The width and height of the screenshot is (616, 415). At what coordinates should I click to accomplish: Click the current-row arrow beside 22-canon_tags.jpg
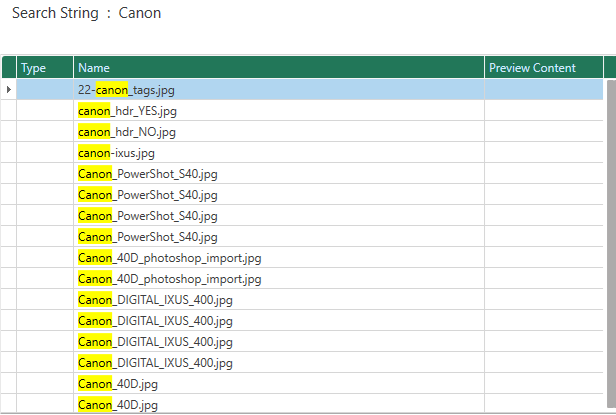(x=9, y=90)
